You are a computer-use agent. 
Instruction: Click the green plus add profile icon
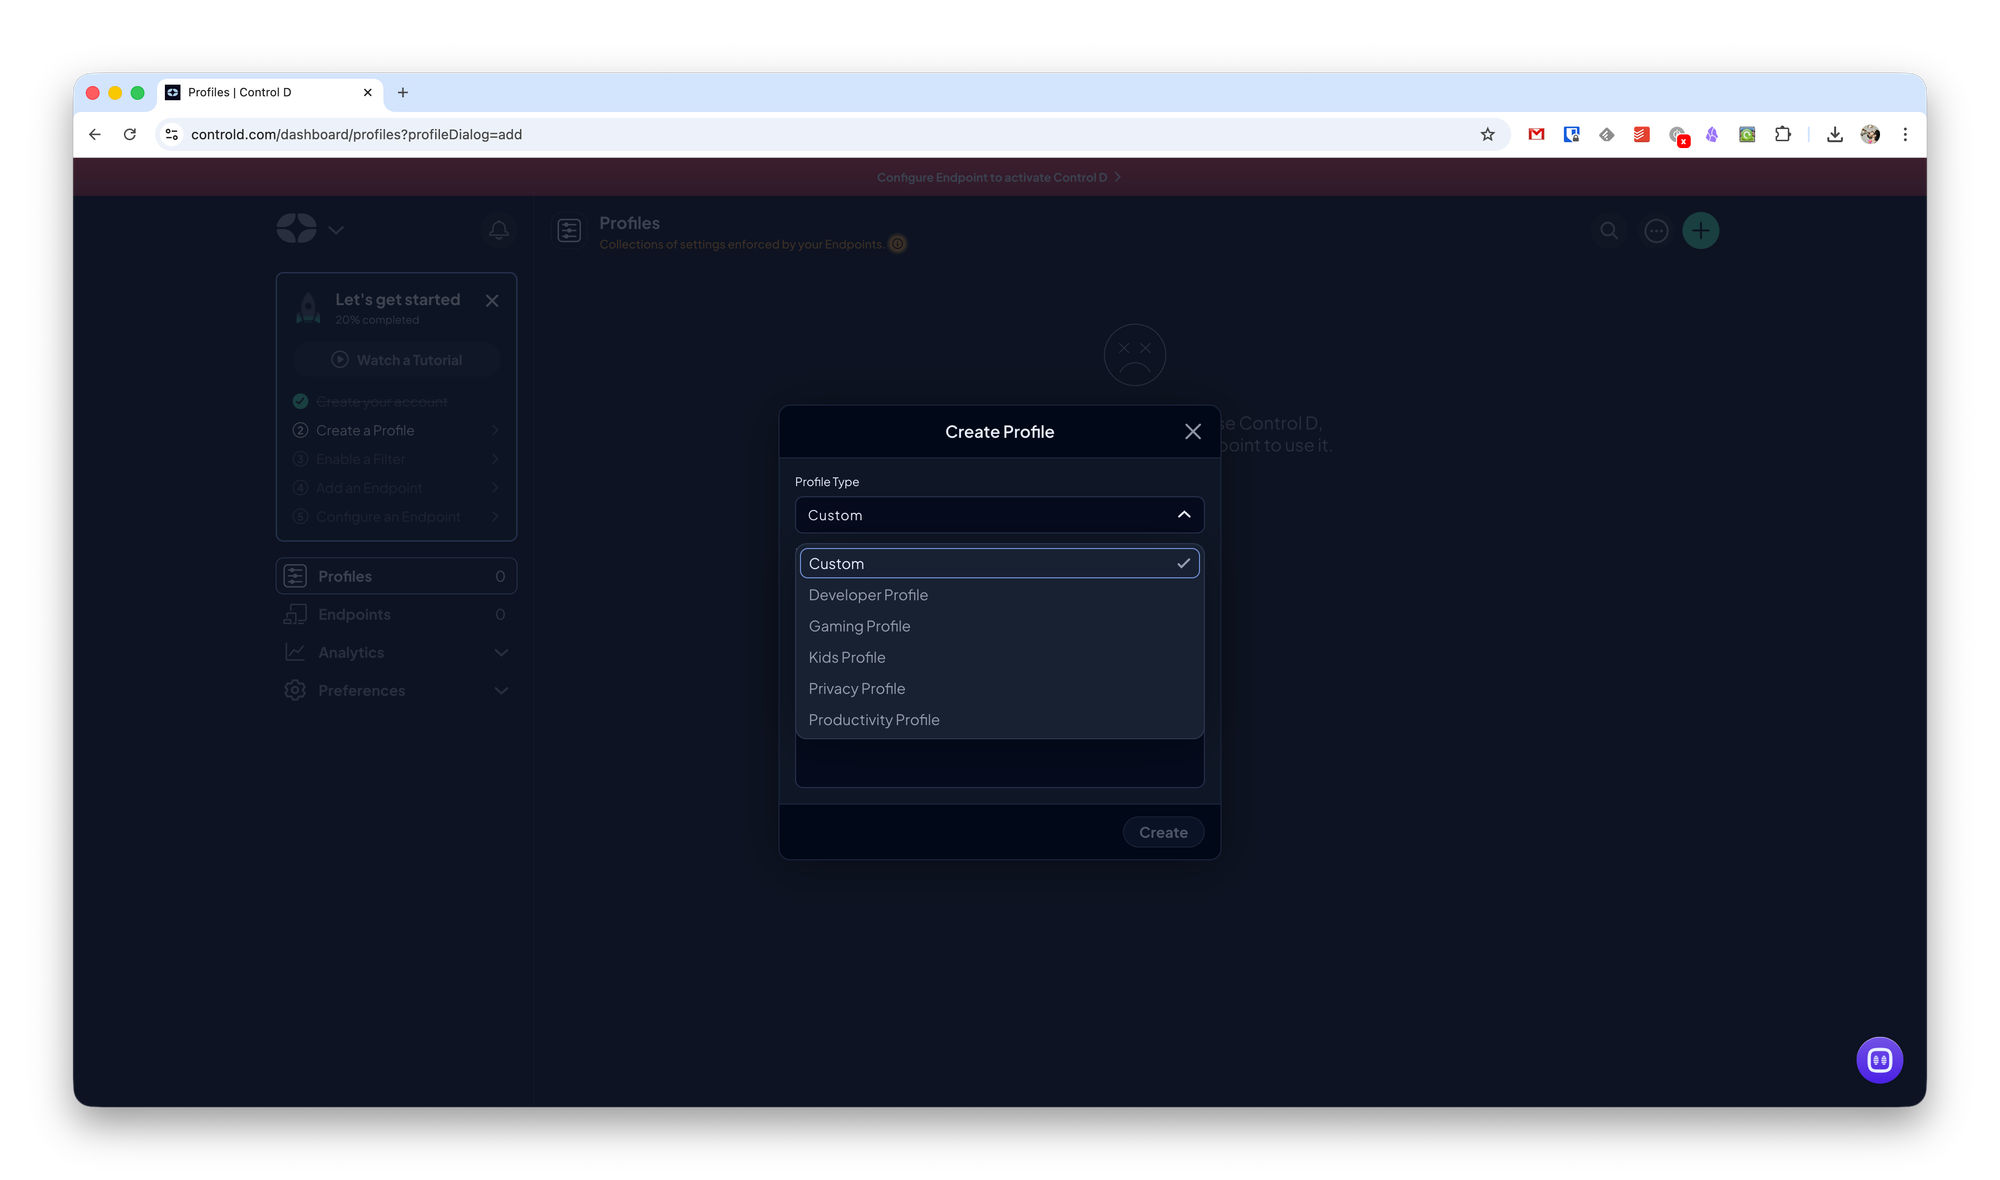(x=1700, y=231)
